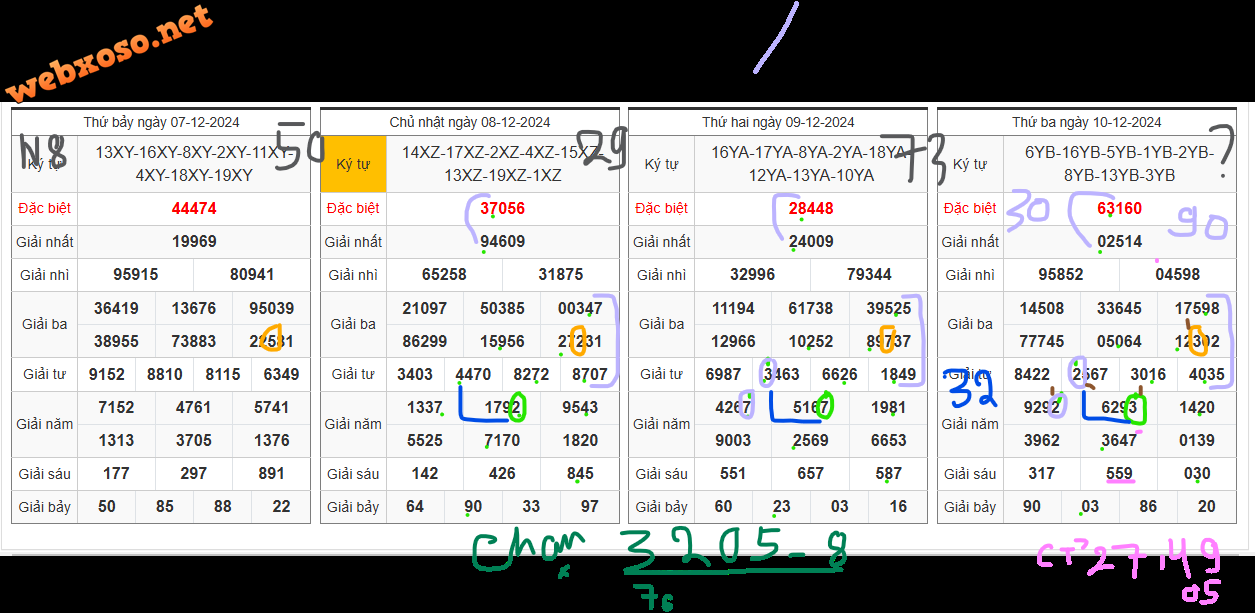Image resolution: width=1255 pixels, height=613 pixels.
Task: Select first prize number 24009
Action: (811, 242)
